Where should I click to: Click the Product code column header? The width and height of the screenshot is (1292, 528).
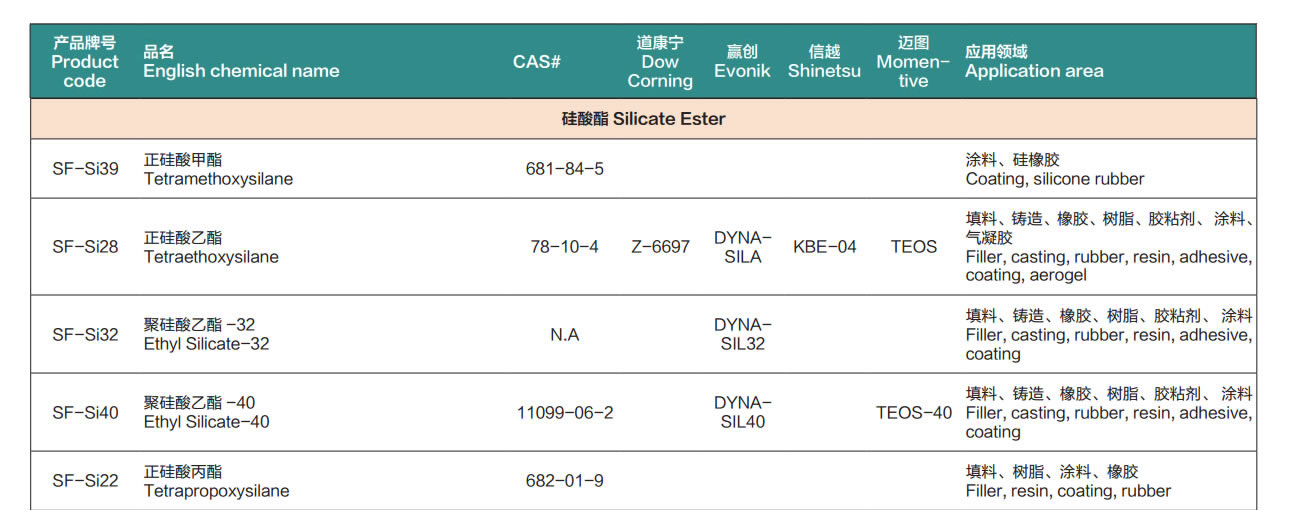pyautogui.click(x=85, y=62)
